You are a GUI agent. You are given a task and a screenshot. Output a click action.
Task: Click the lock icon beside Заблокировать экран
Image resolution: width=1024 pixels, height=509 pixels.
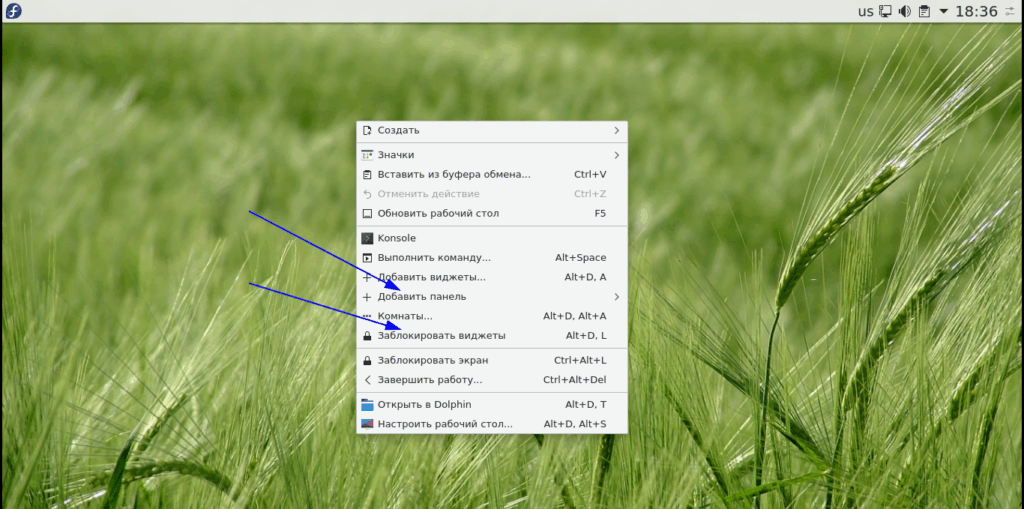coord(367,360)
